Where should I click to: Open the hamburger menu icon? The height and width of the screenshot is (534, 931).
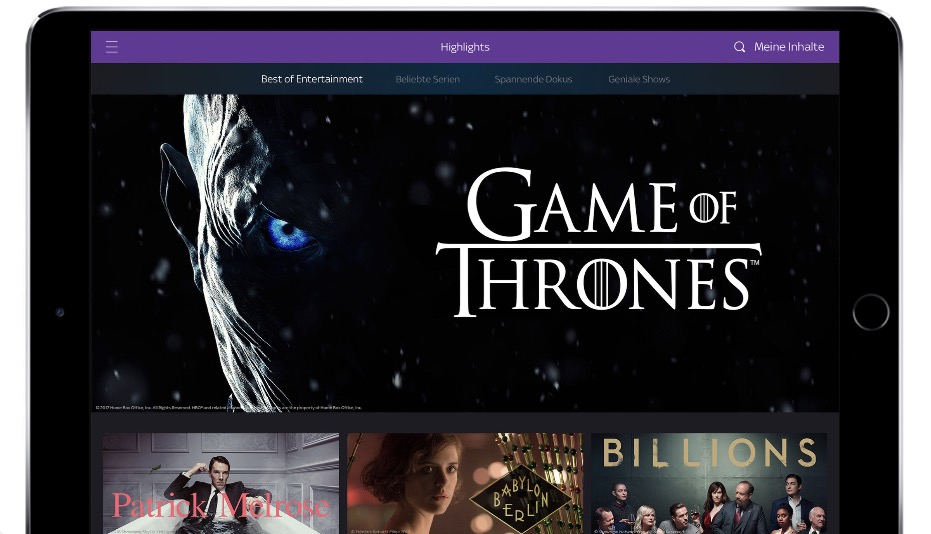coord(112,47)
